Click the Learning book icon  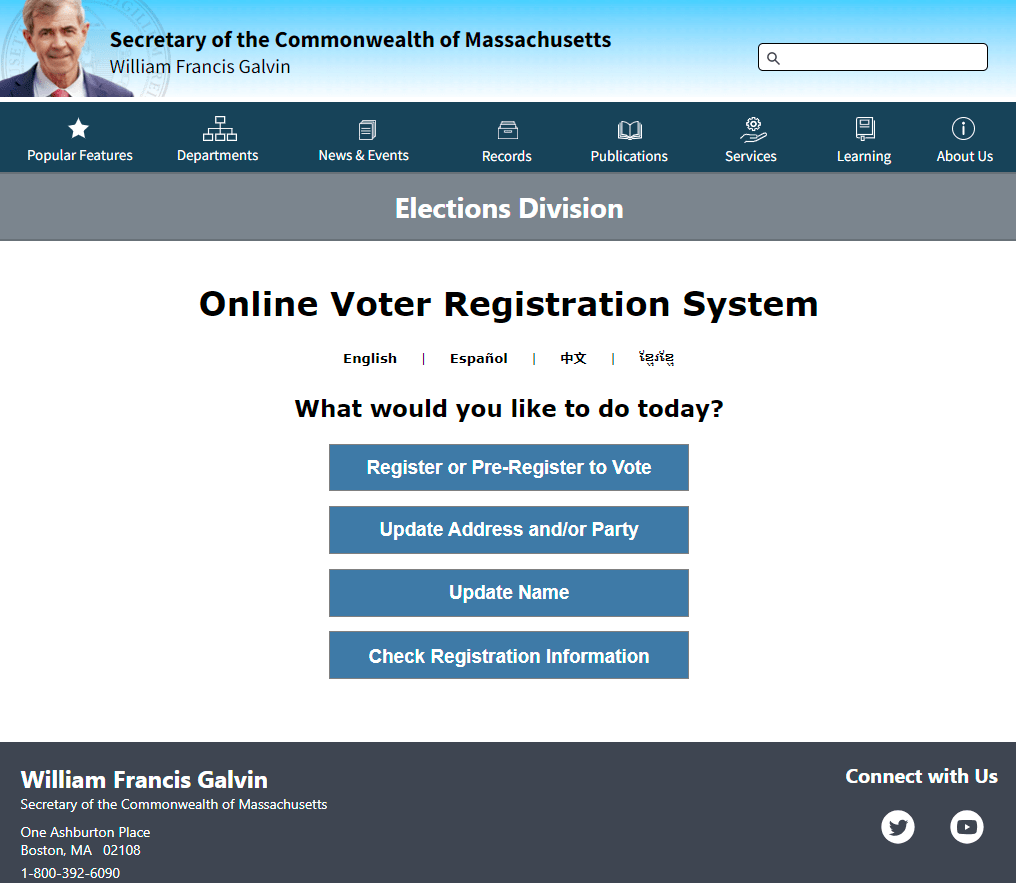(x=865, y=128)
